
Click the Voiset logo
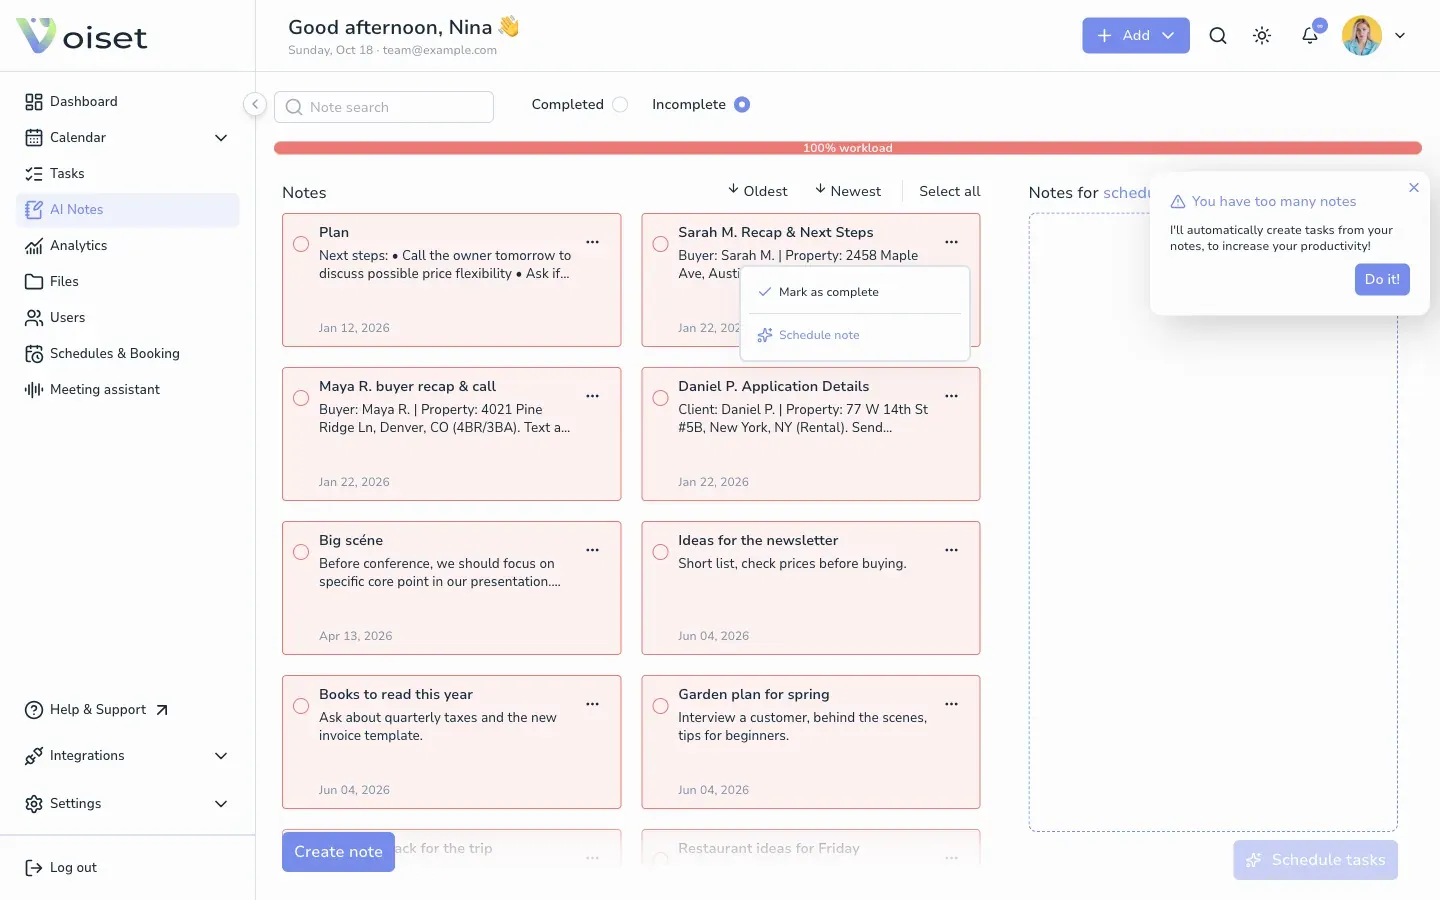[82, 36]
